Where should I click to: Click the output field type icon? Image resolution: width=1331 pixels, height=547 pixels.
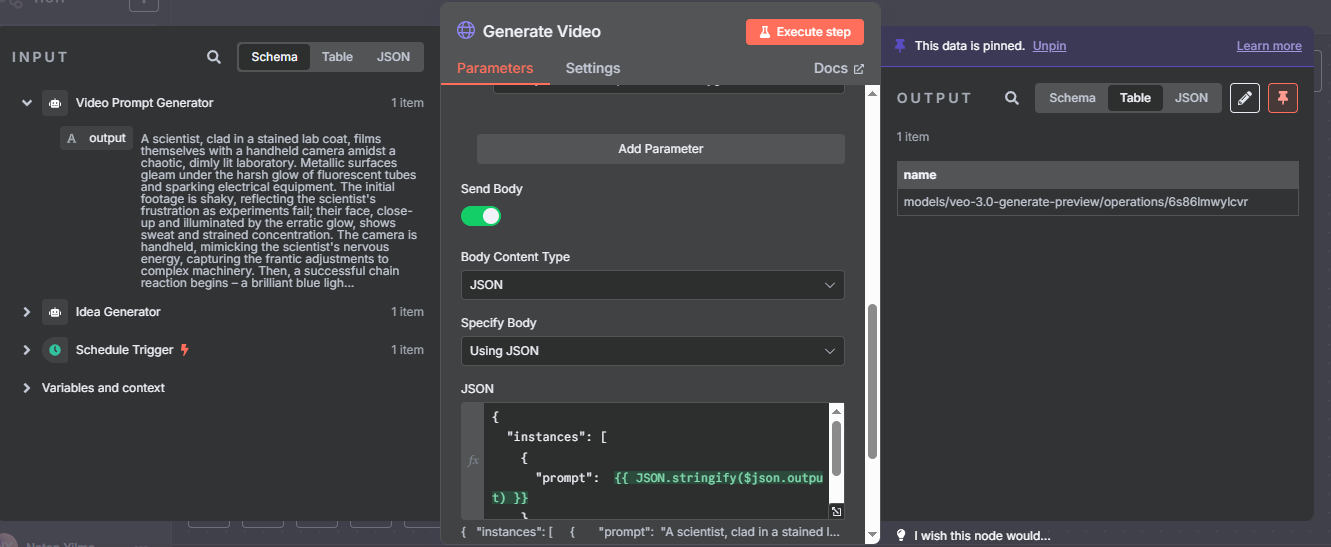point(71,139)
